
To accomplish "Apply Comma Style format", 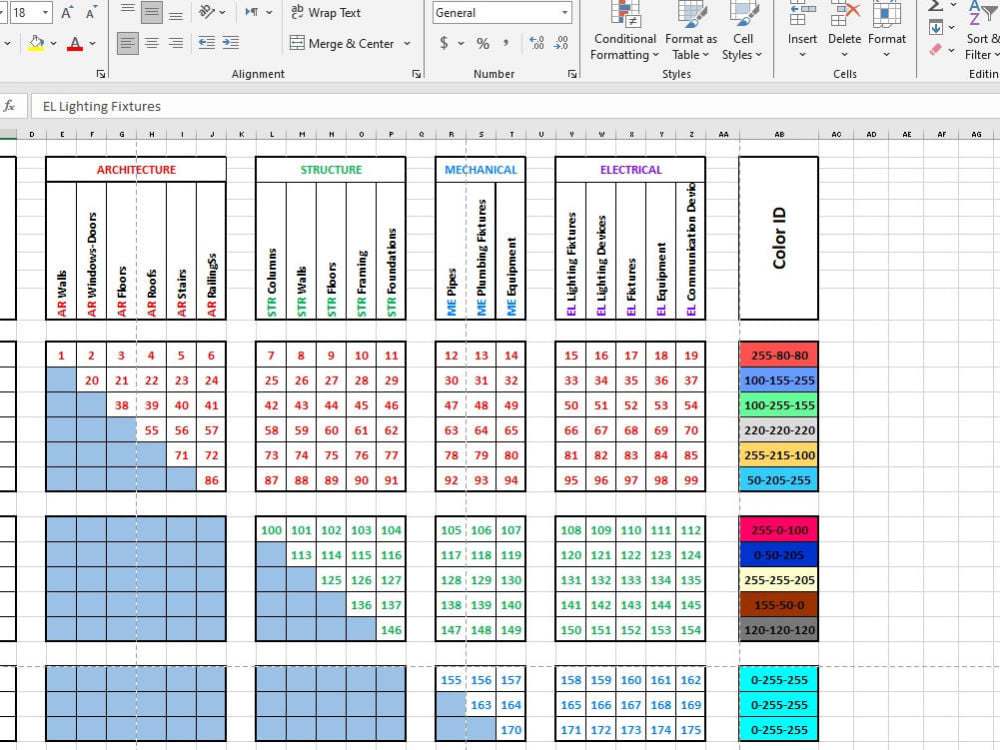I will pyautogui.click(x=506, y=43).
